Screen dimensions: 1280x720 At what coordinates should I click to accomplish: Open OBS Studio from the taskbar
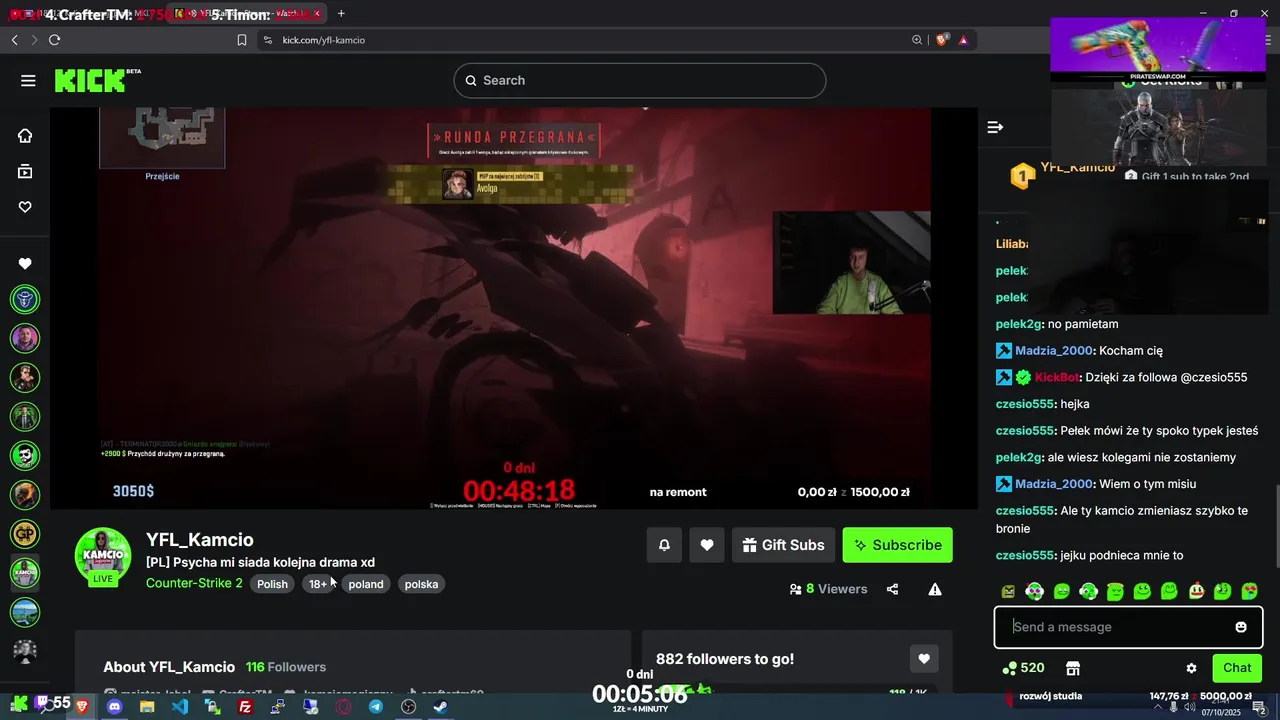[408, 707]
